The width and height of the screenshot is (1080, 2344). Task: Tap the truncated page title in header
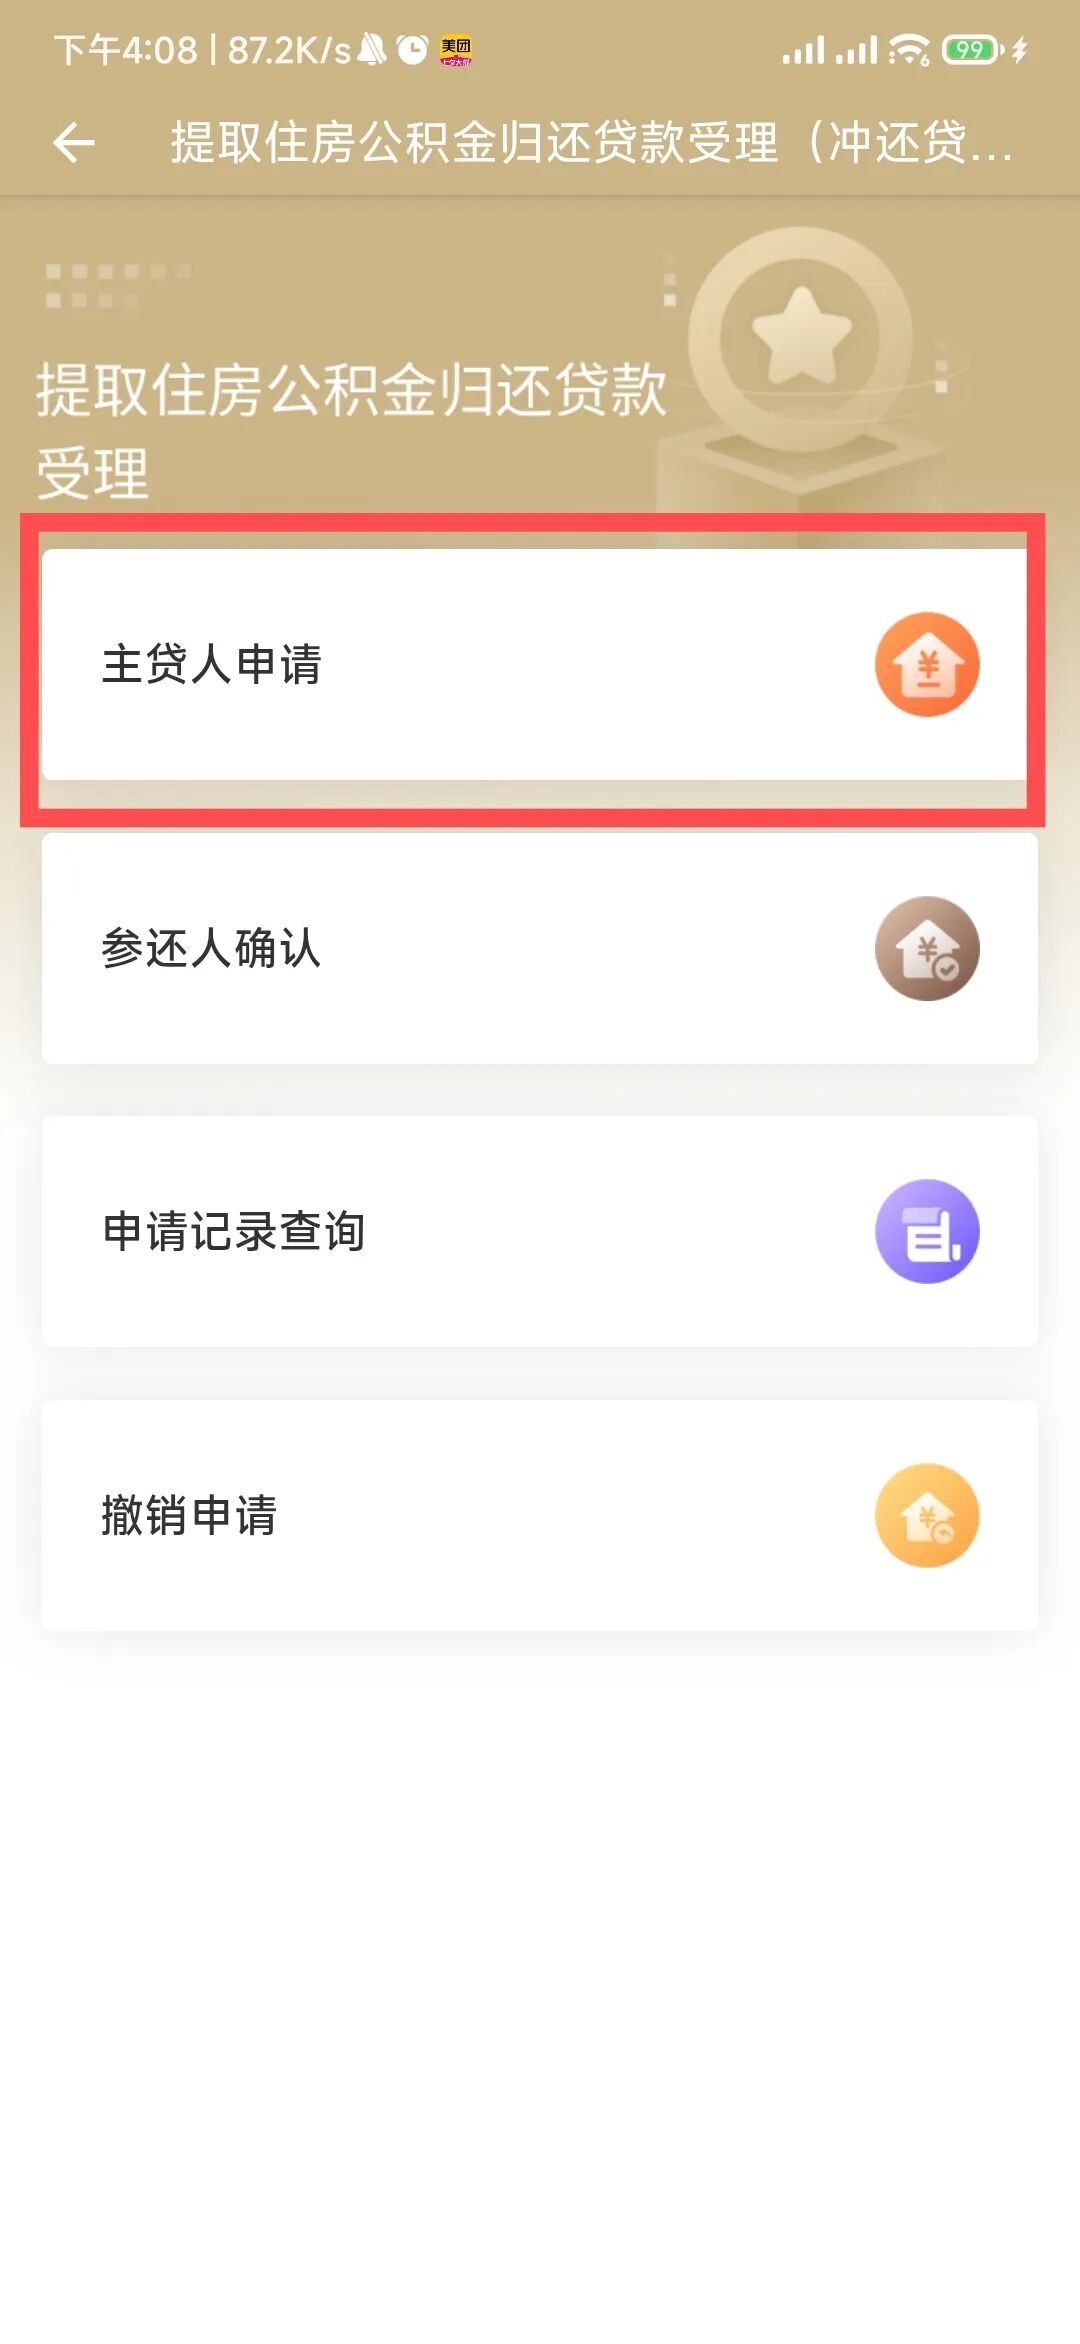pos(590,142)
